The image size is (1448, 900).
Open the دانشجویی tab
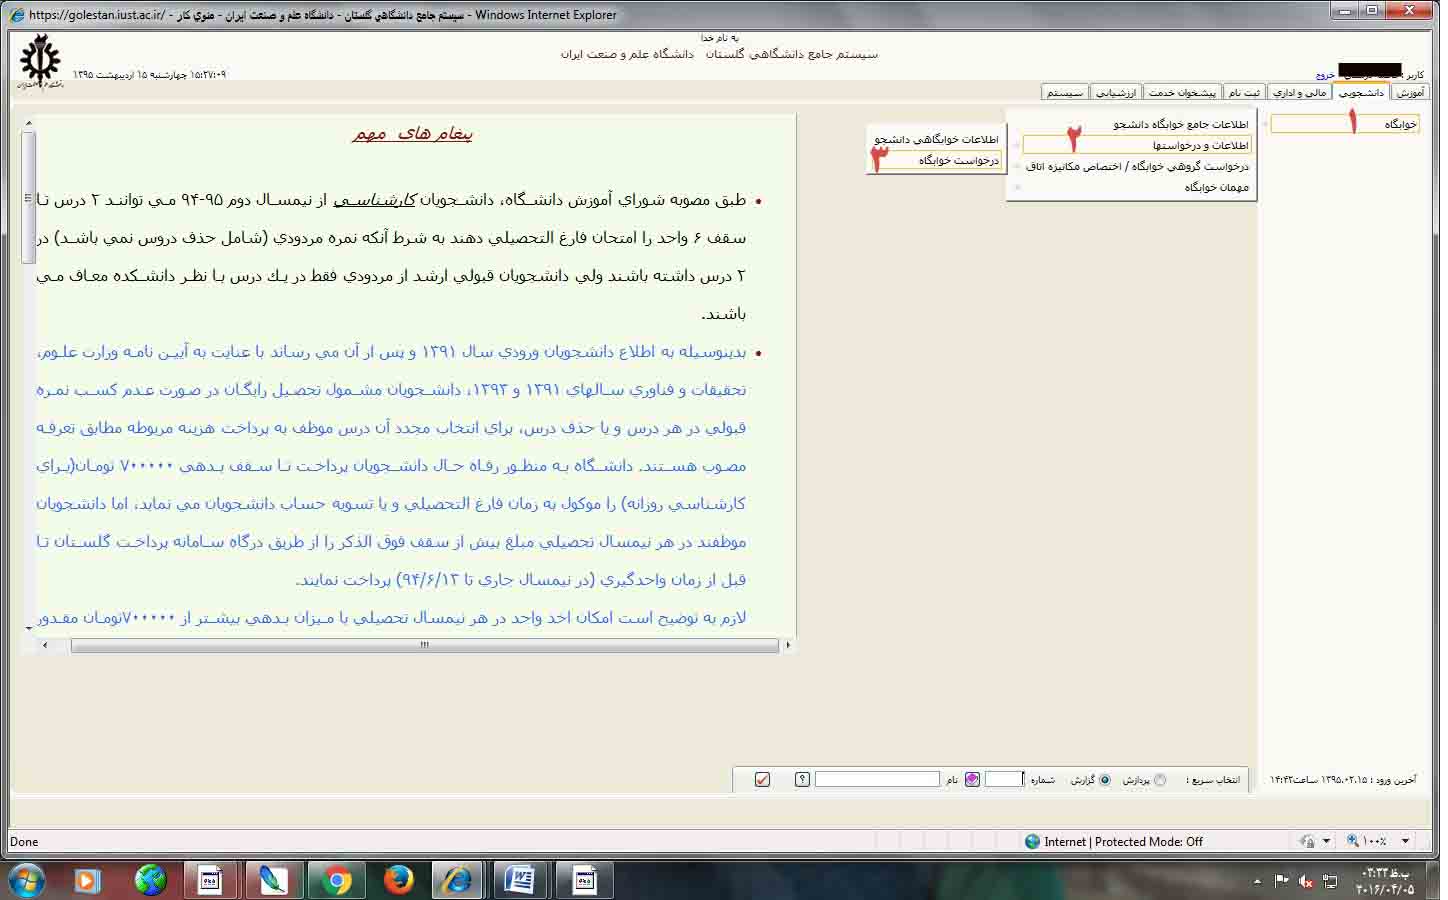(1362, 92)
